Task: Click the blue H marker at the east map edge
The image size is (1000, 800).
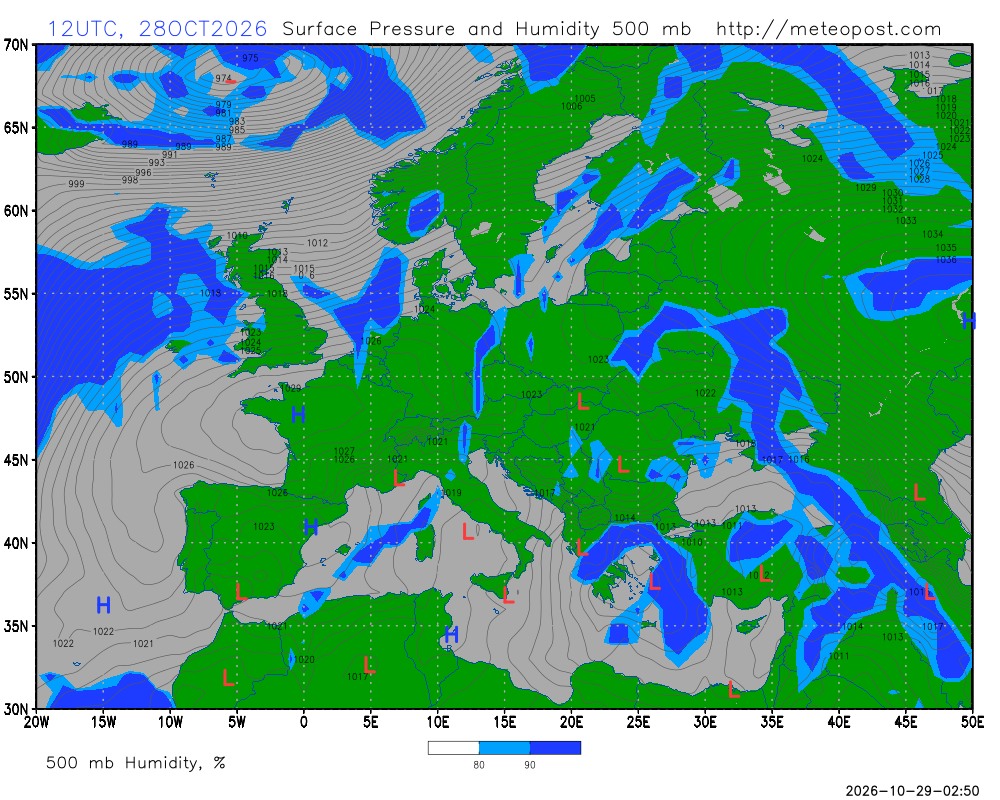Action: click(969, 320)
